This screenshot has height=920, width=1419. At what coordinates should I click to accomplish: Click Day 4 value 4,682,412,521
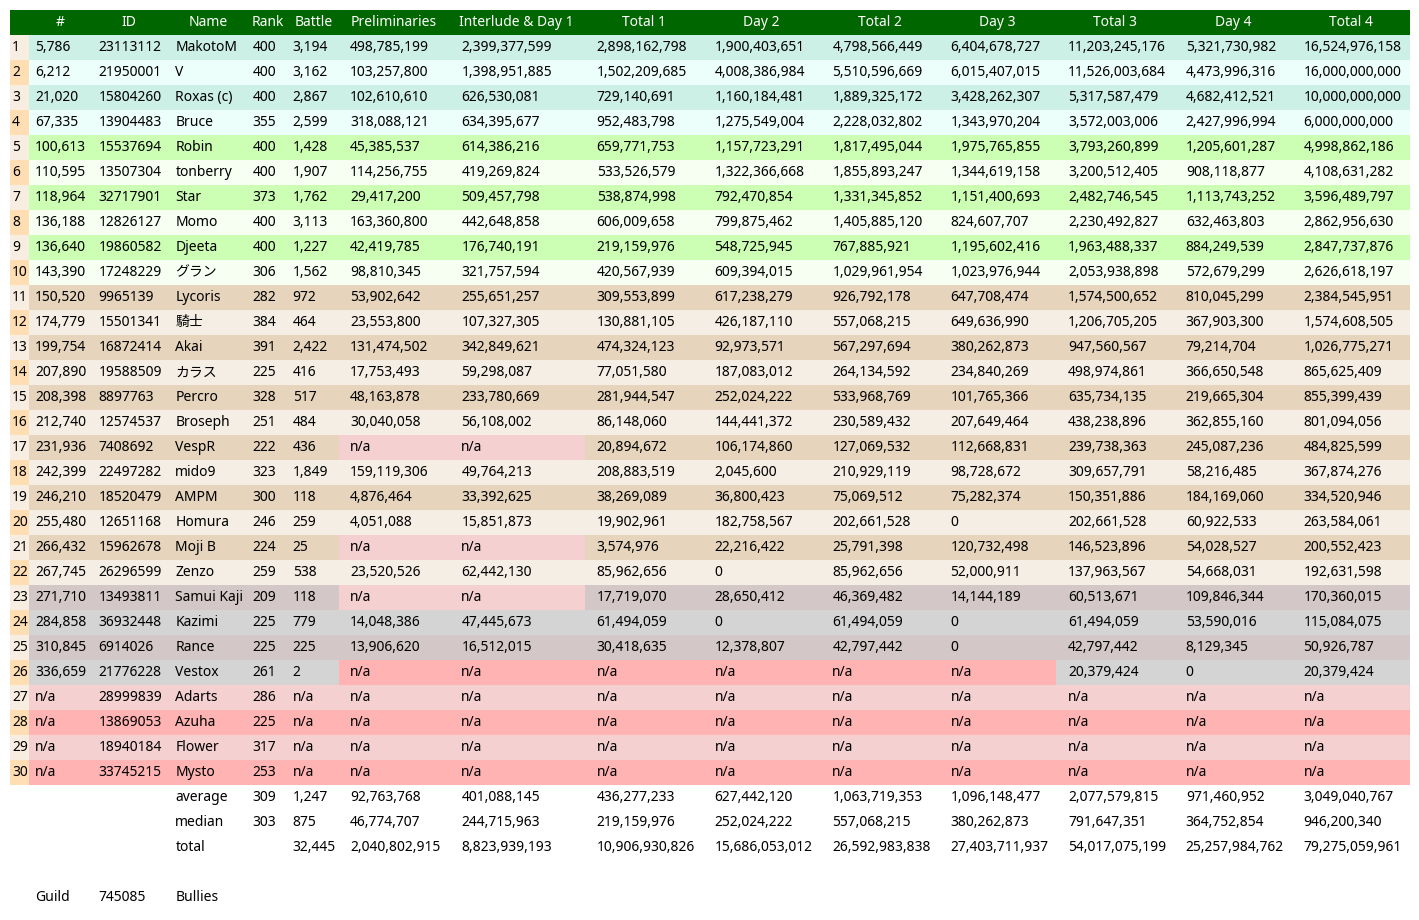click(1231, 96)
